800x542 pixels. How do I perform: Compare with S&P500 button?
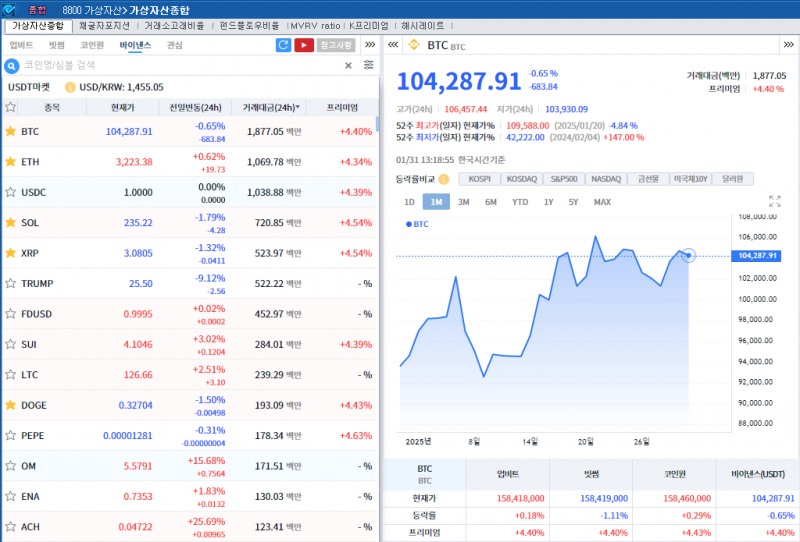point(564,179)
